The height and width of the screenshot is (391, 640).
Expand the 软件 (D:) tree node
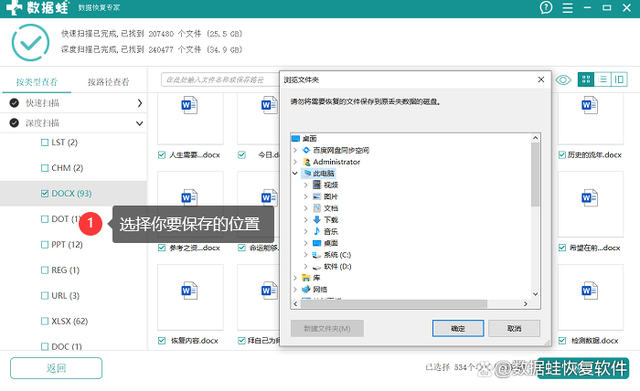[x=306, y=267]
